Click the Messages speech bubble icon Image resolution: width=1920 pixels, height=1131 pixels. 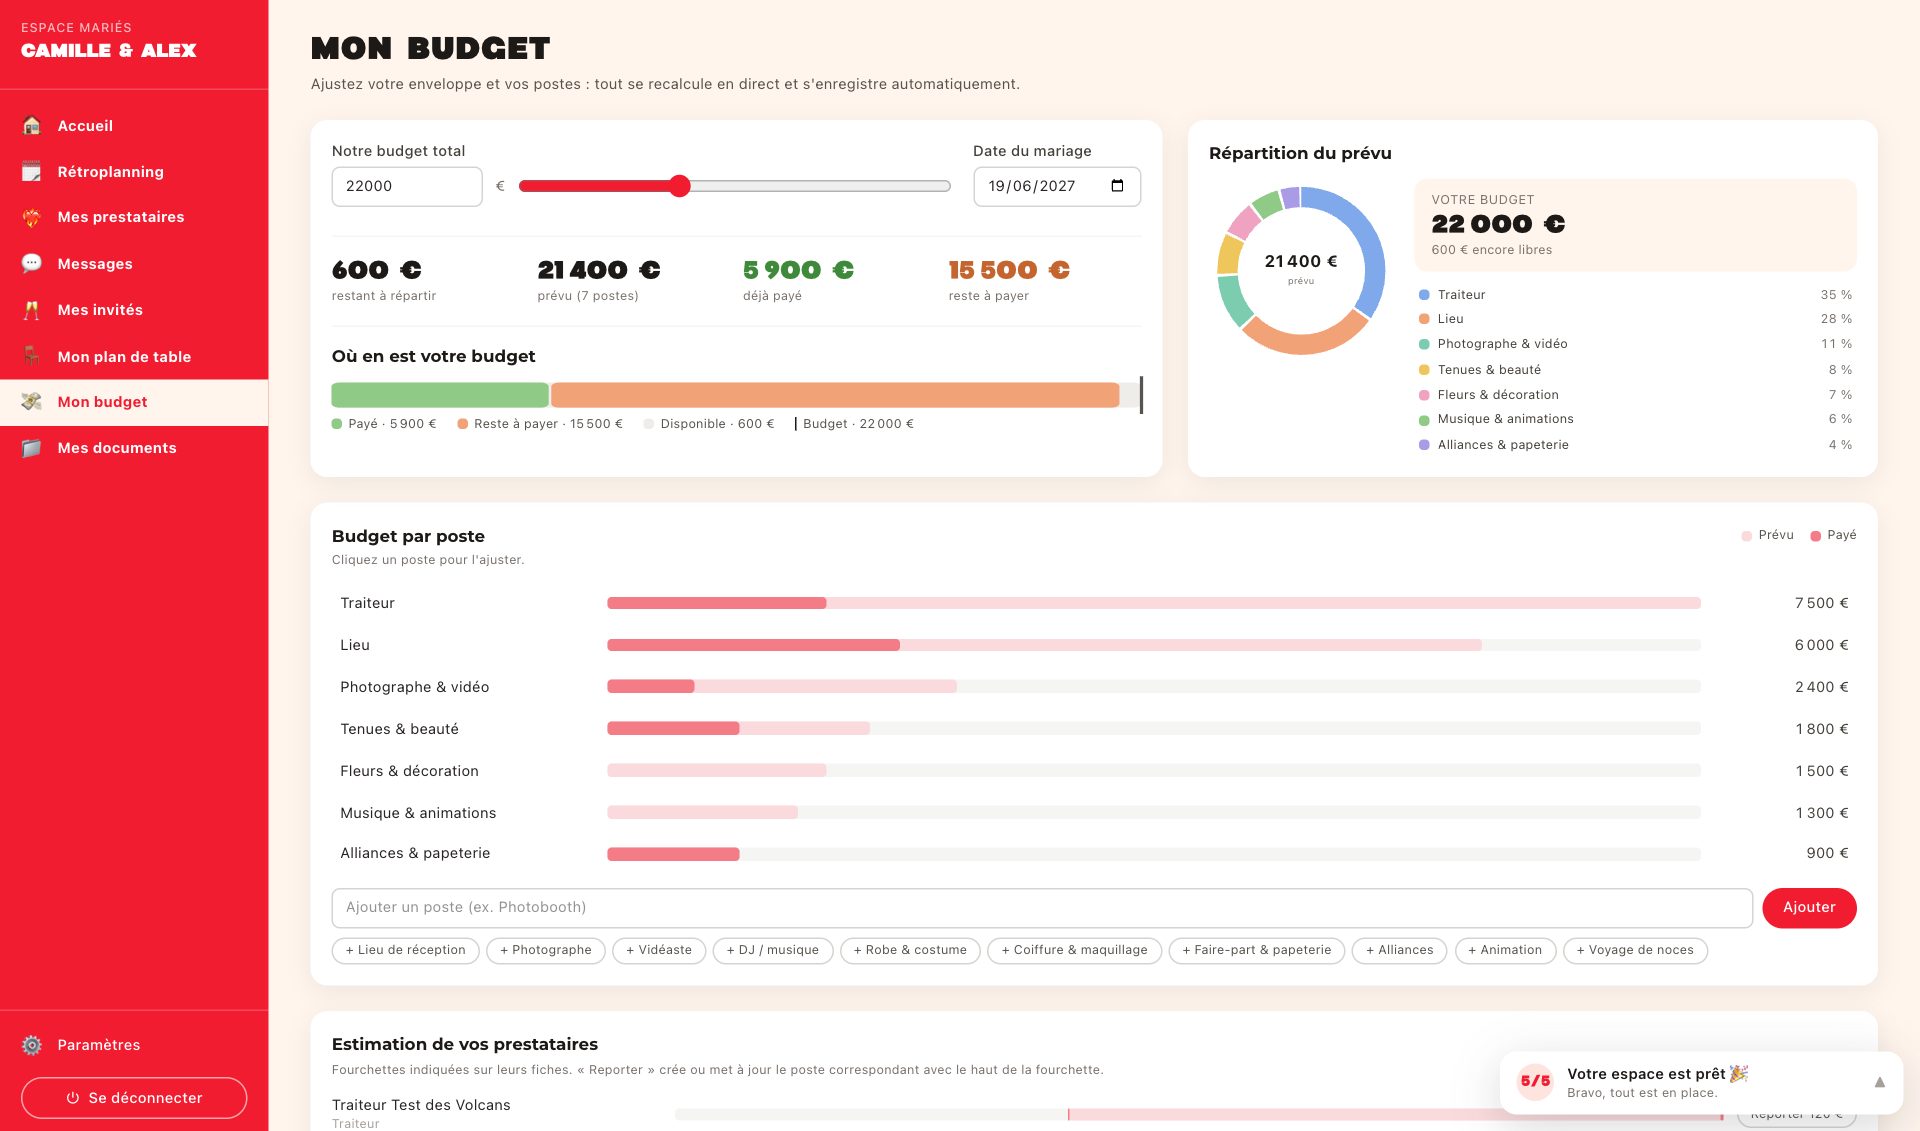pos(32,264)
